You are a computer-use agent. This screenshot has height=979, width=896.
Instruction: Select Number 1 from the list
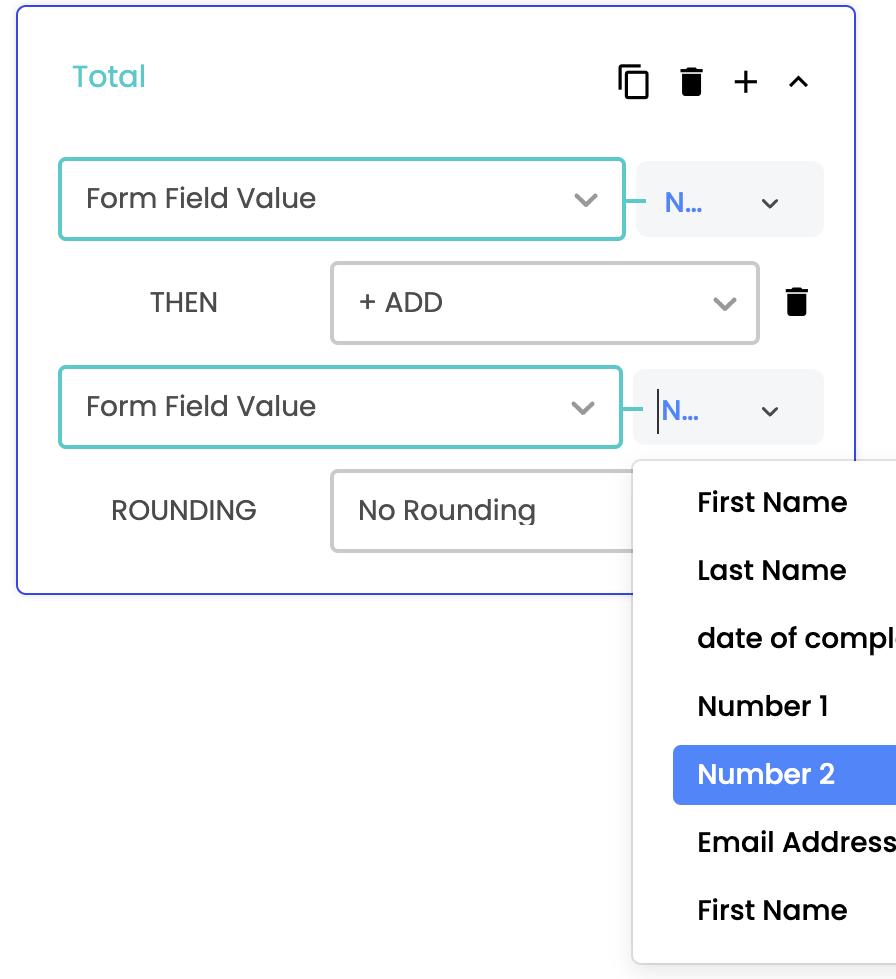[x=762, y=706]
